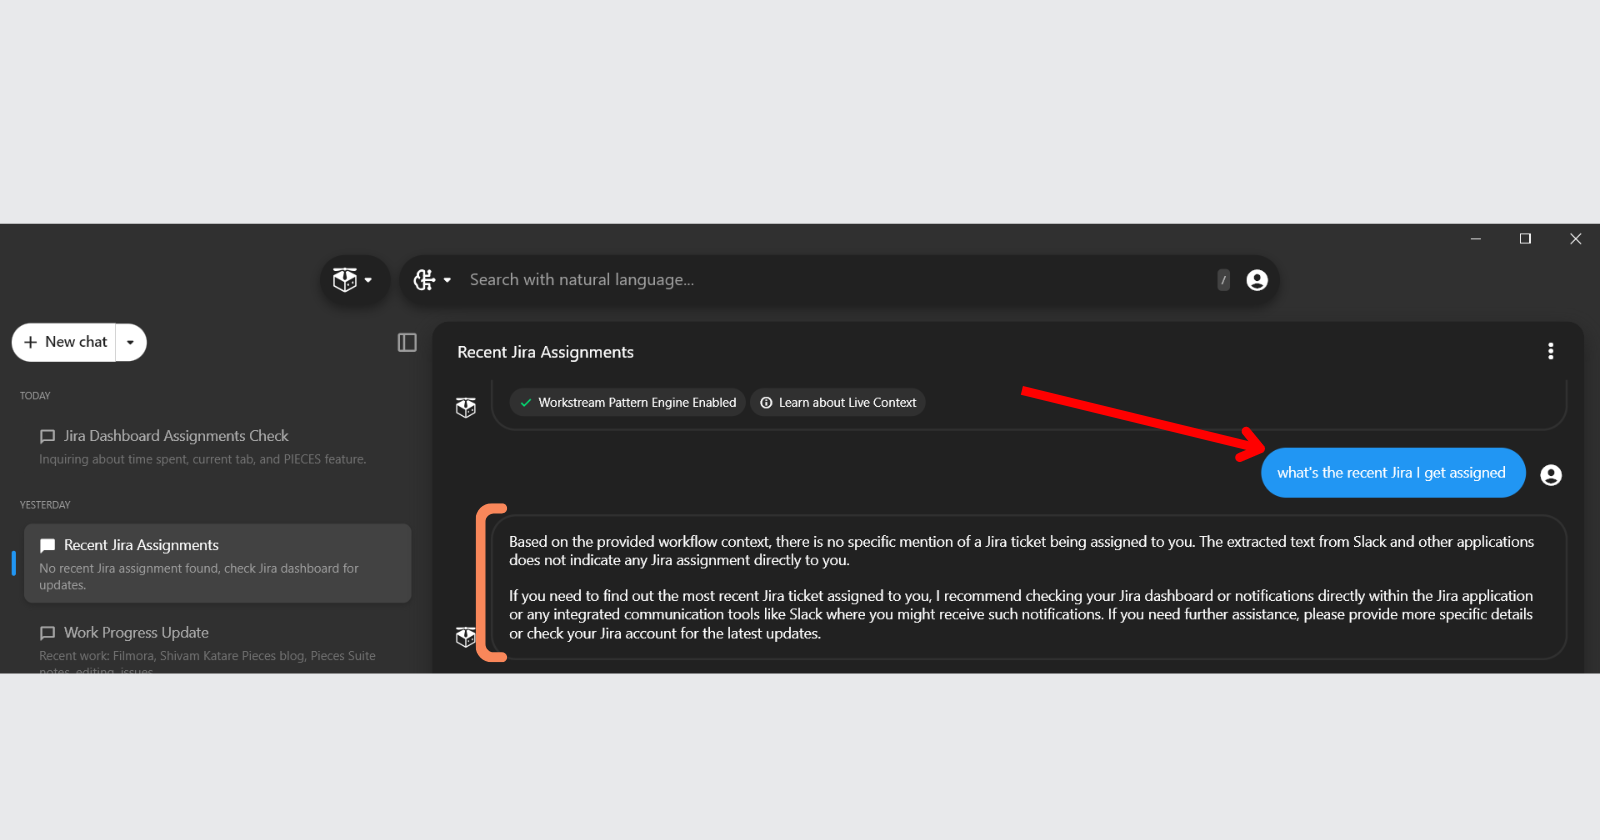Open the copilot view switcher icon
Image resolution: width=1600 pixels, height=840 pixels.
click(x=425, y=280)
